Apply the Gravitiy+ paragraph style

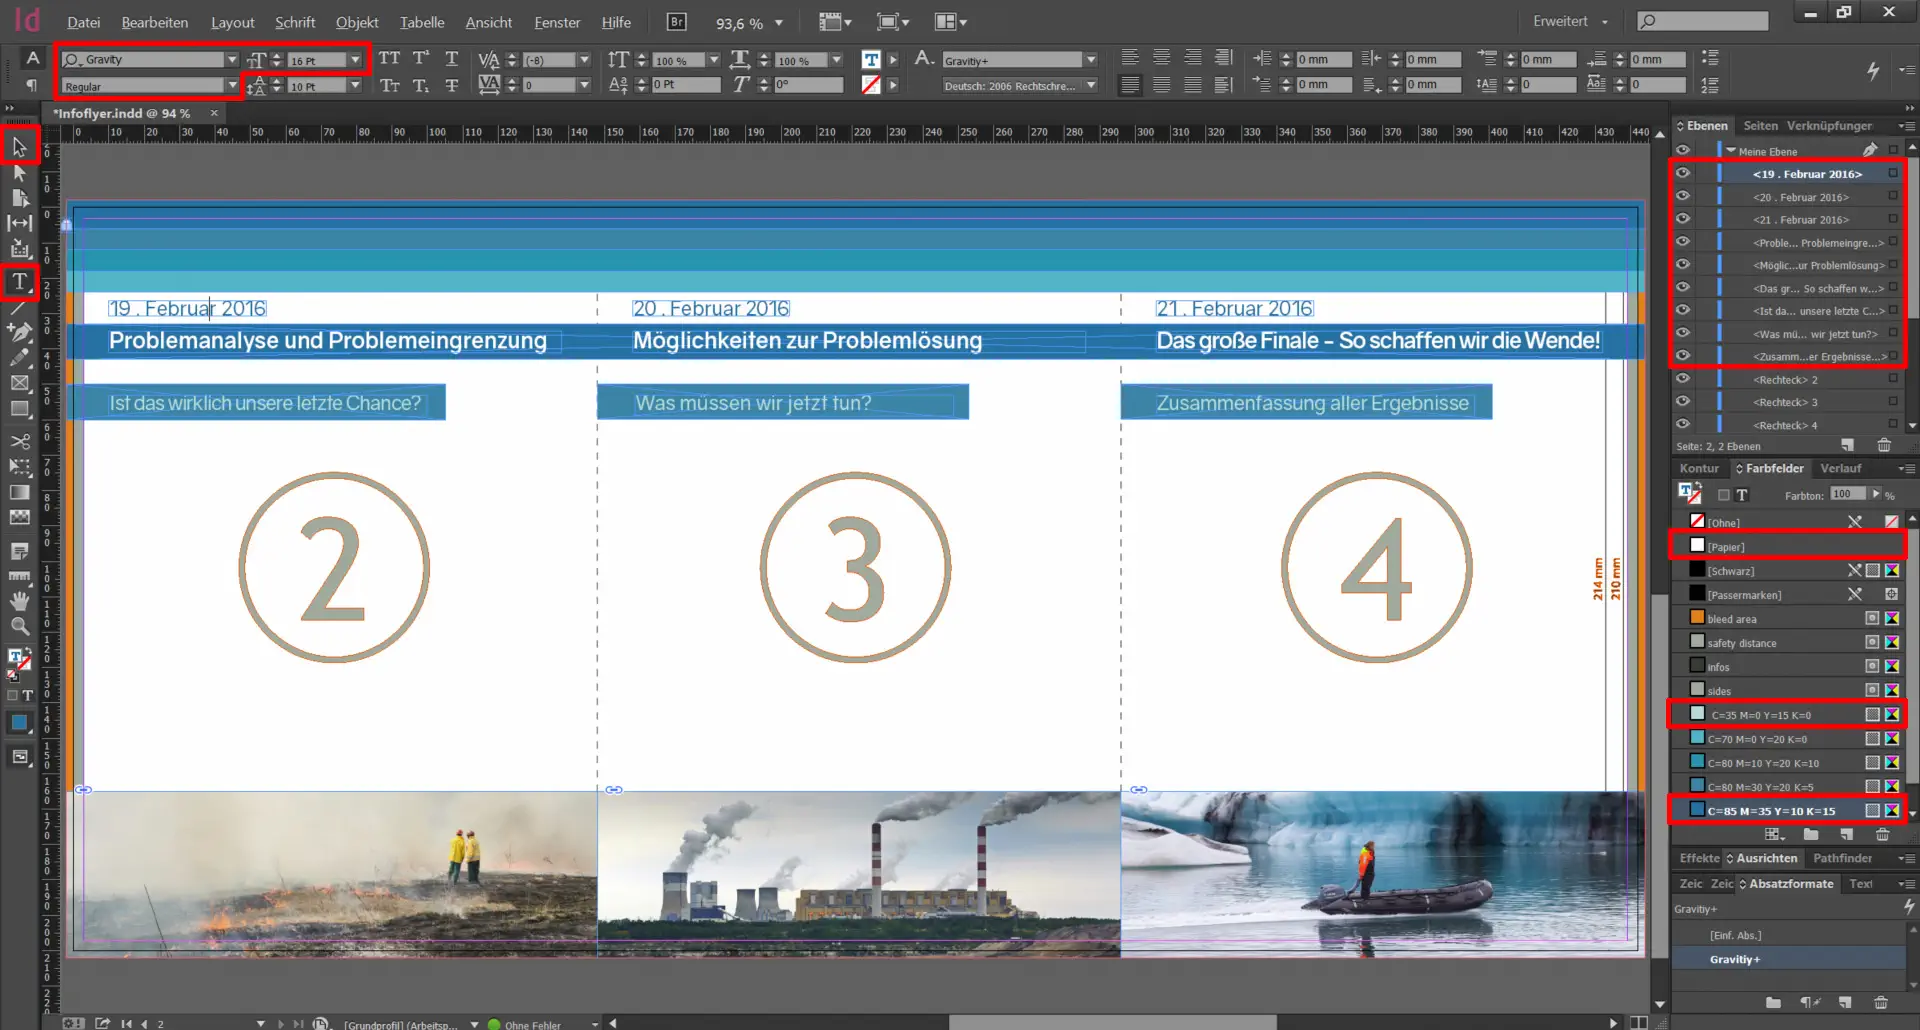click(x=1735, y=959)
